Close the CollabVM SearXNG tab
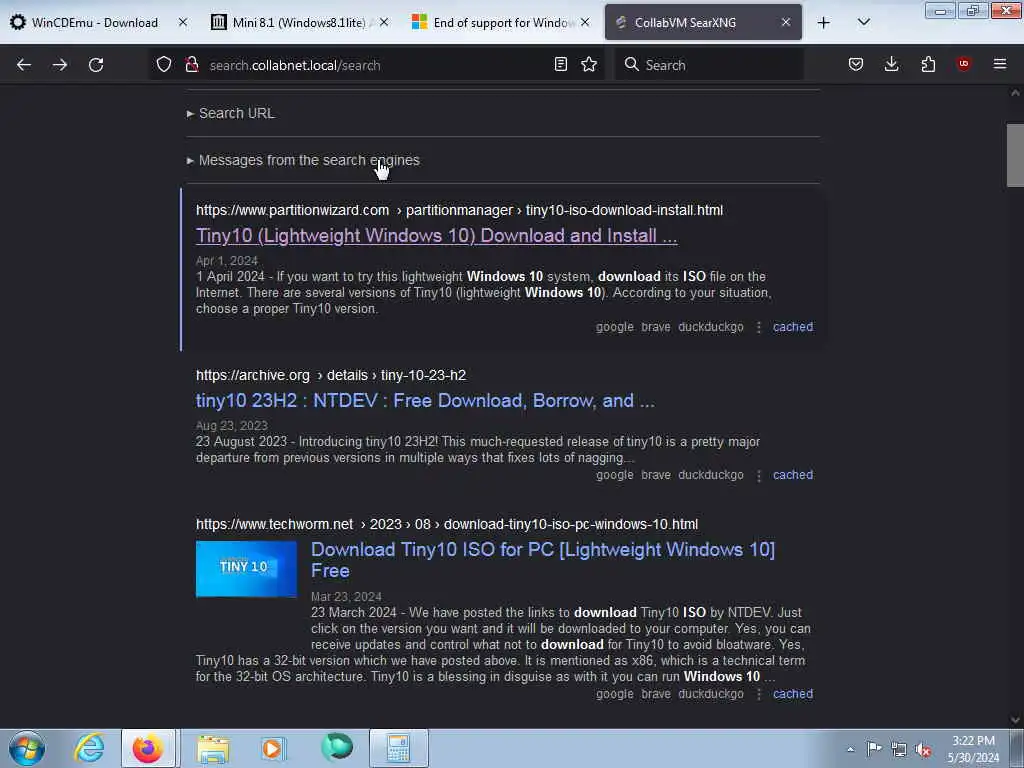This screenshot has width=1024, height=768. click(786, 23)
